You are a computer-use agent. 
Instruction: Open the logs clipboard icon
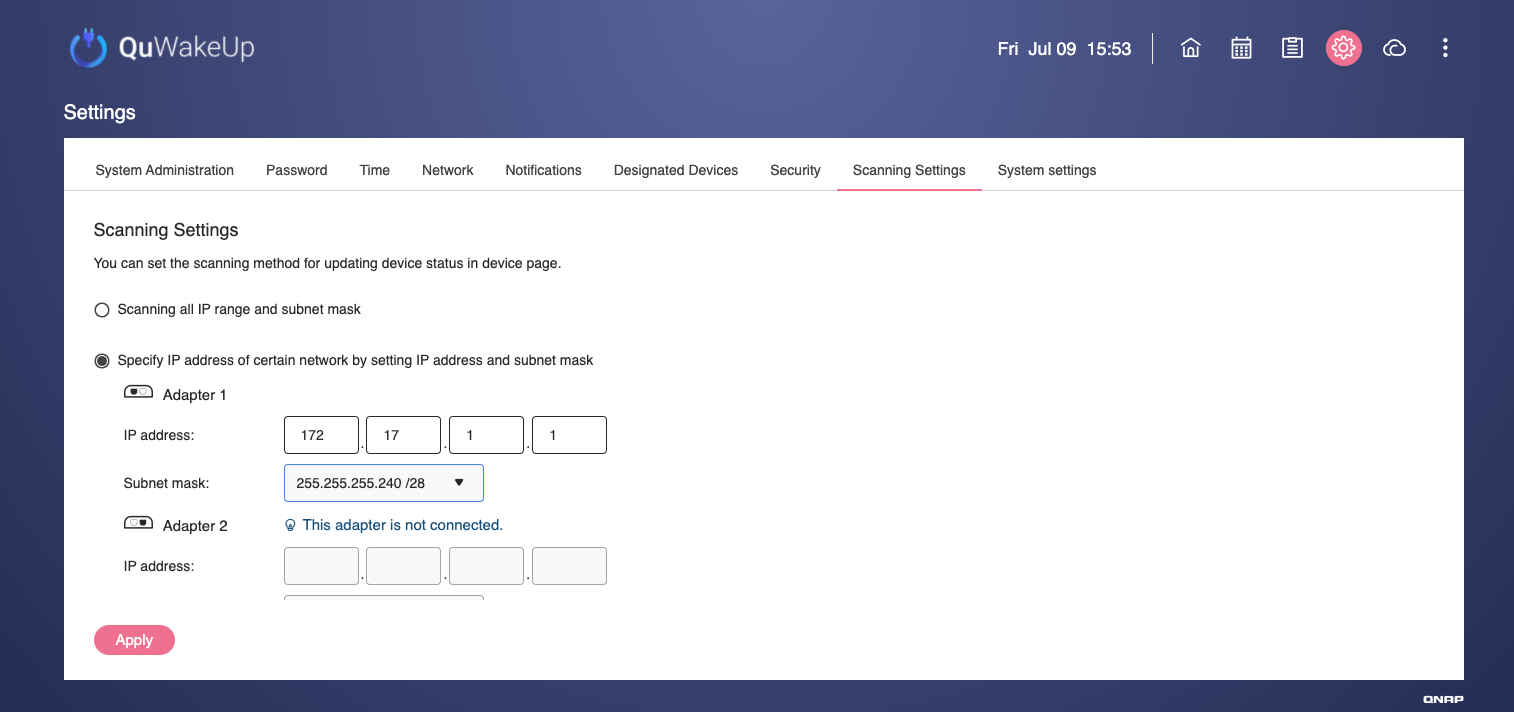[1292, 48]
